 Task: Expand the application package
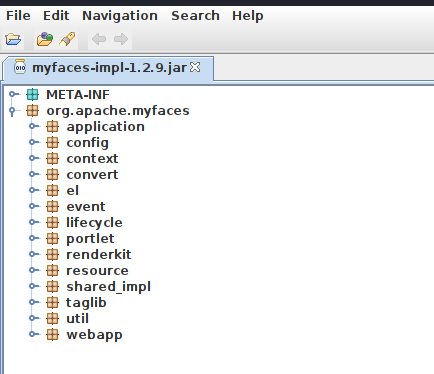(x=34, y=126)
